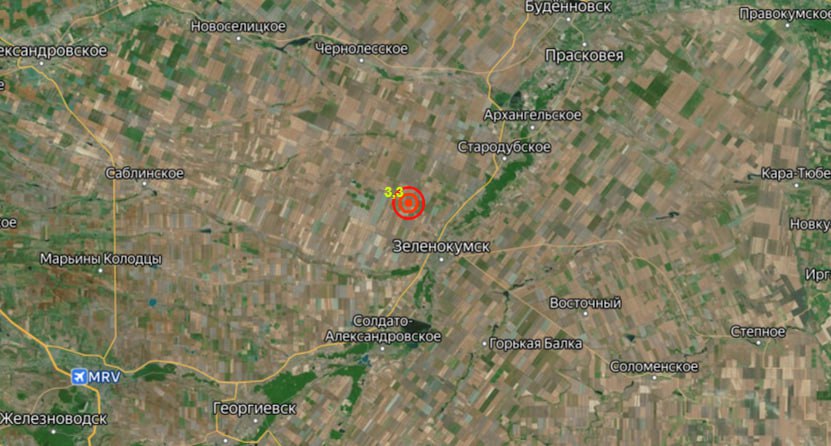Click the Марьины Колодцы label

[101, 259]
